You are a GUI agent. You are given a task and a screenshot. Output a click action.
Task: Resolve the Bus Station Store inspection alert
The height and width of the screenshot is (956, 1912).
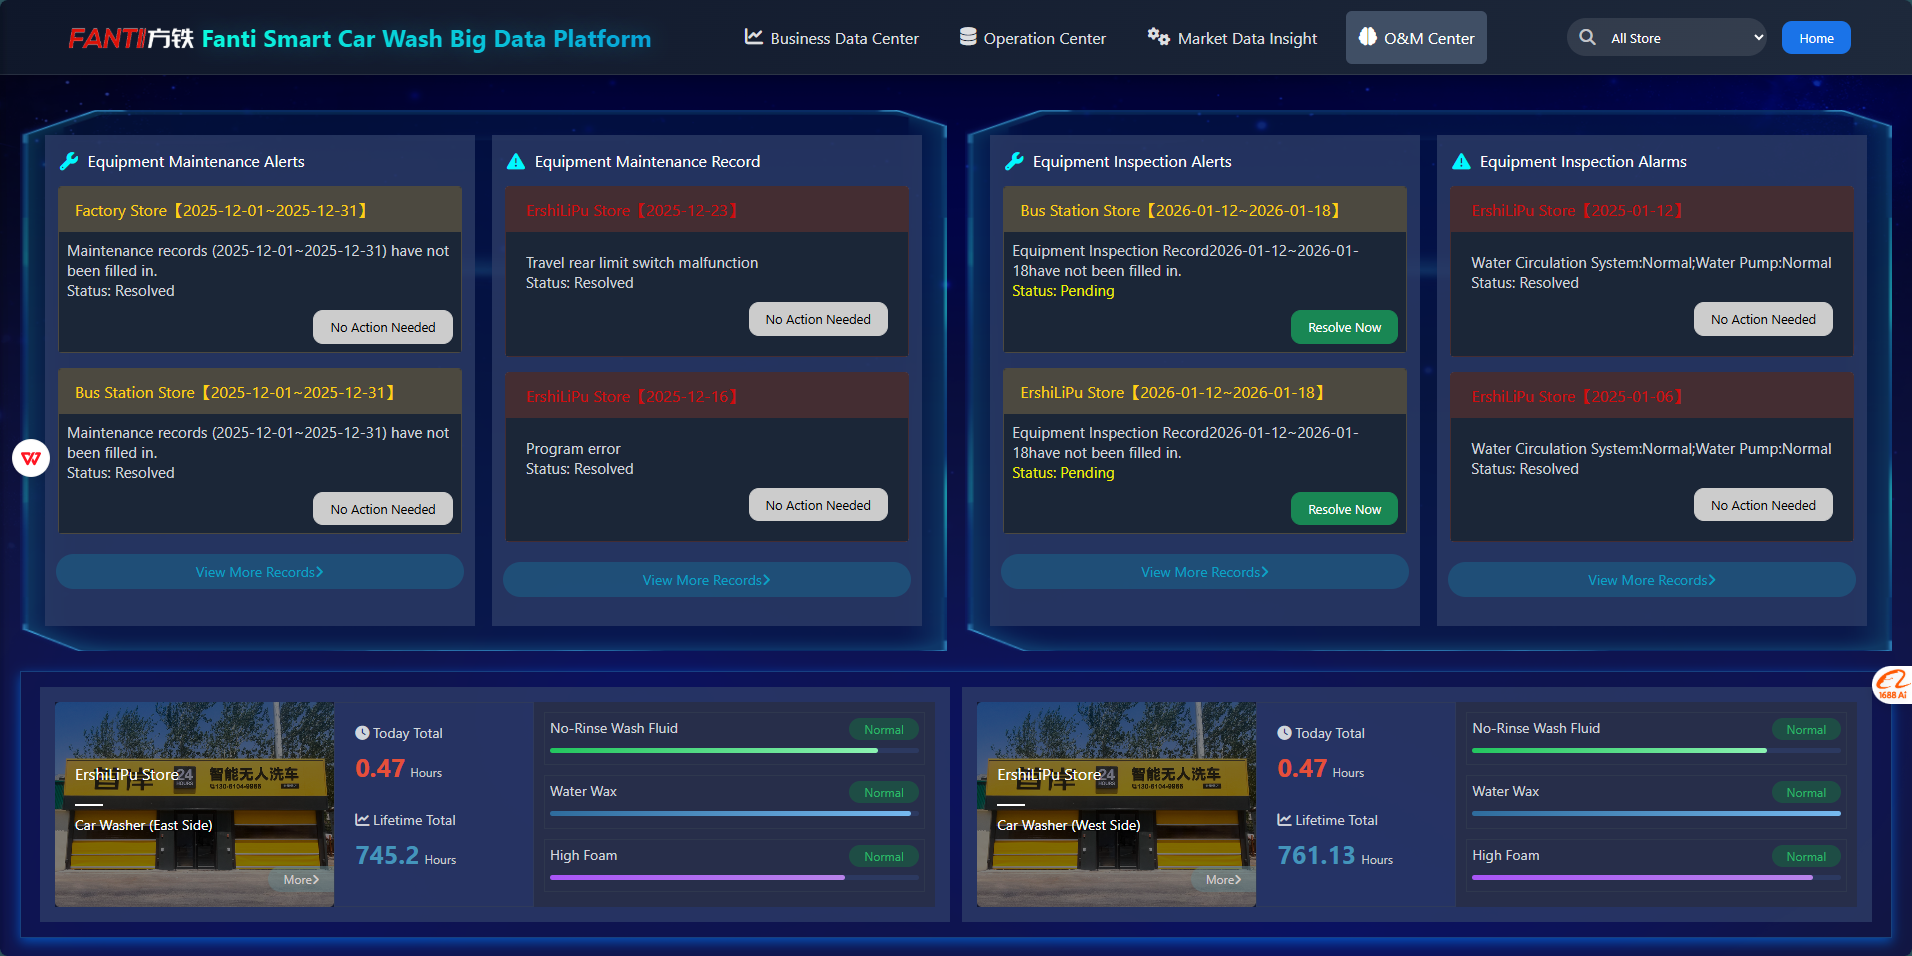coord(1344,328)
